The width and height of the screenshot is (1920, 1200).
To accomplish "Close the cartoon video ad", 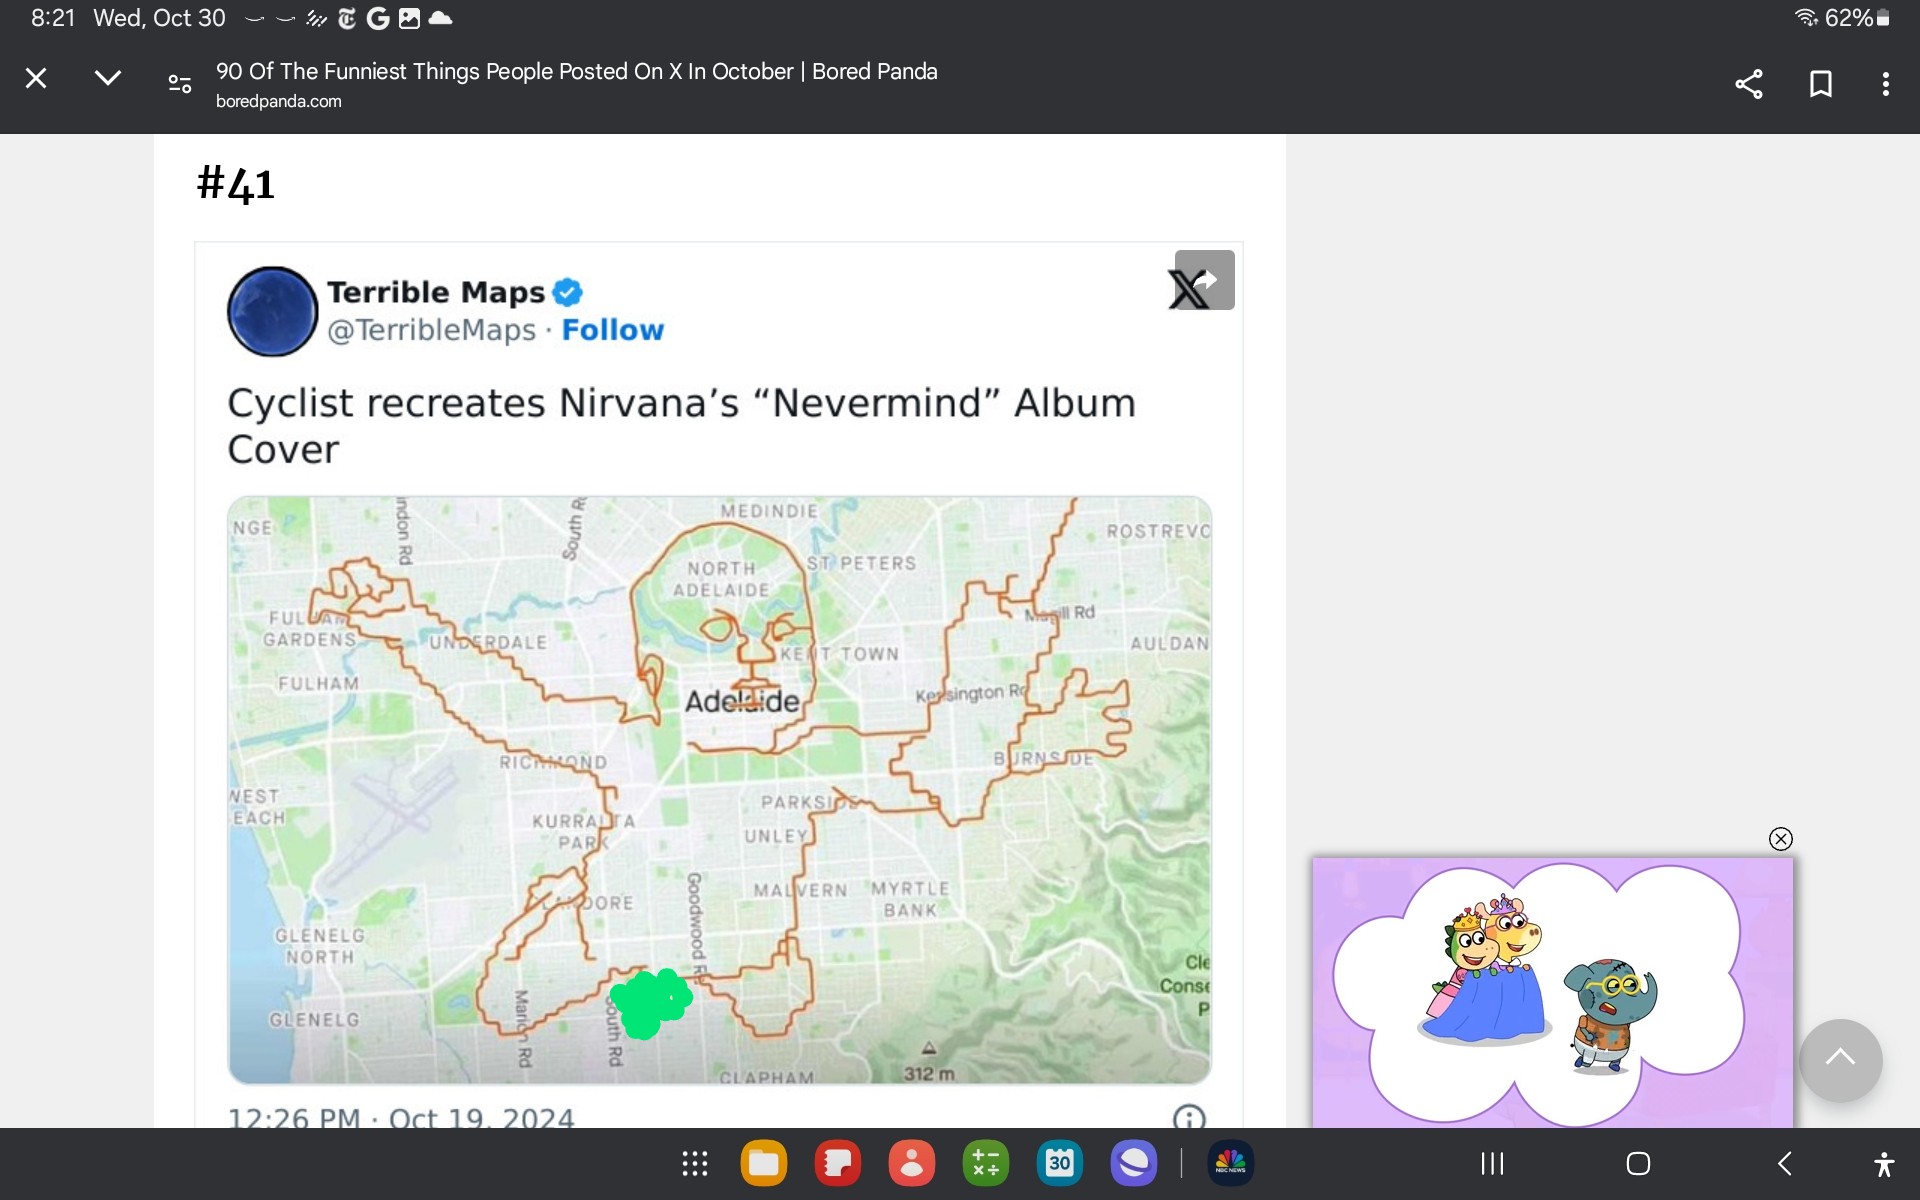I will pyautogui.click(x=1780, y=839).
